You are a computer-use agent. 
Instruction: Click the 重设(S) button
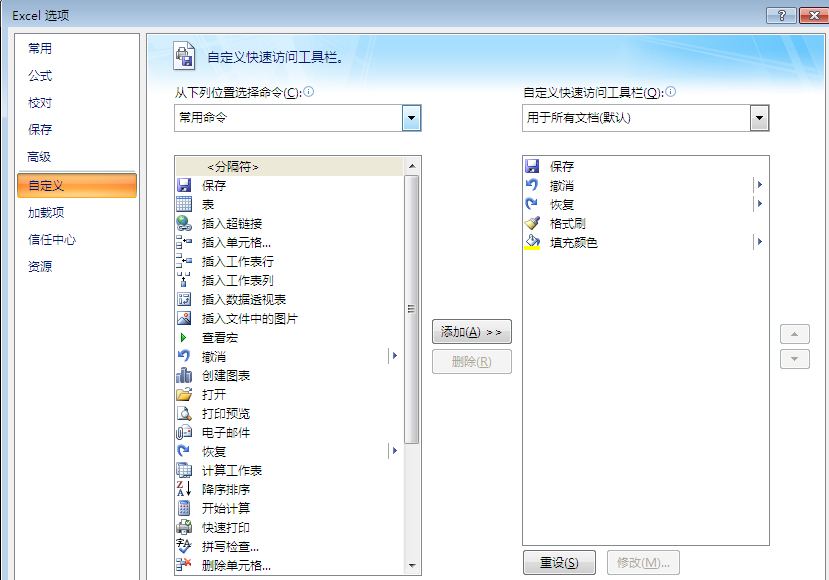pyautogui.click(x=559, y=563)
